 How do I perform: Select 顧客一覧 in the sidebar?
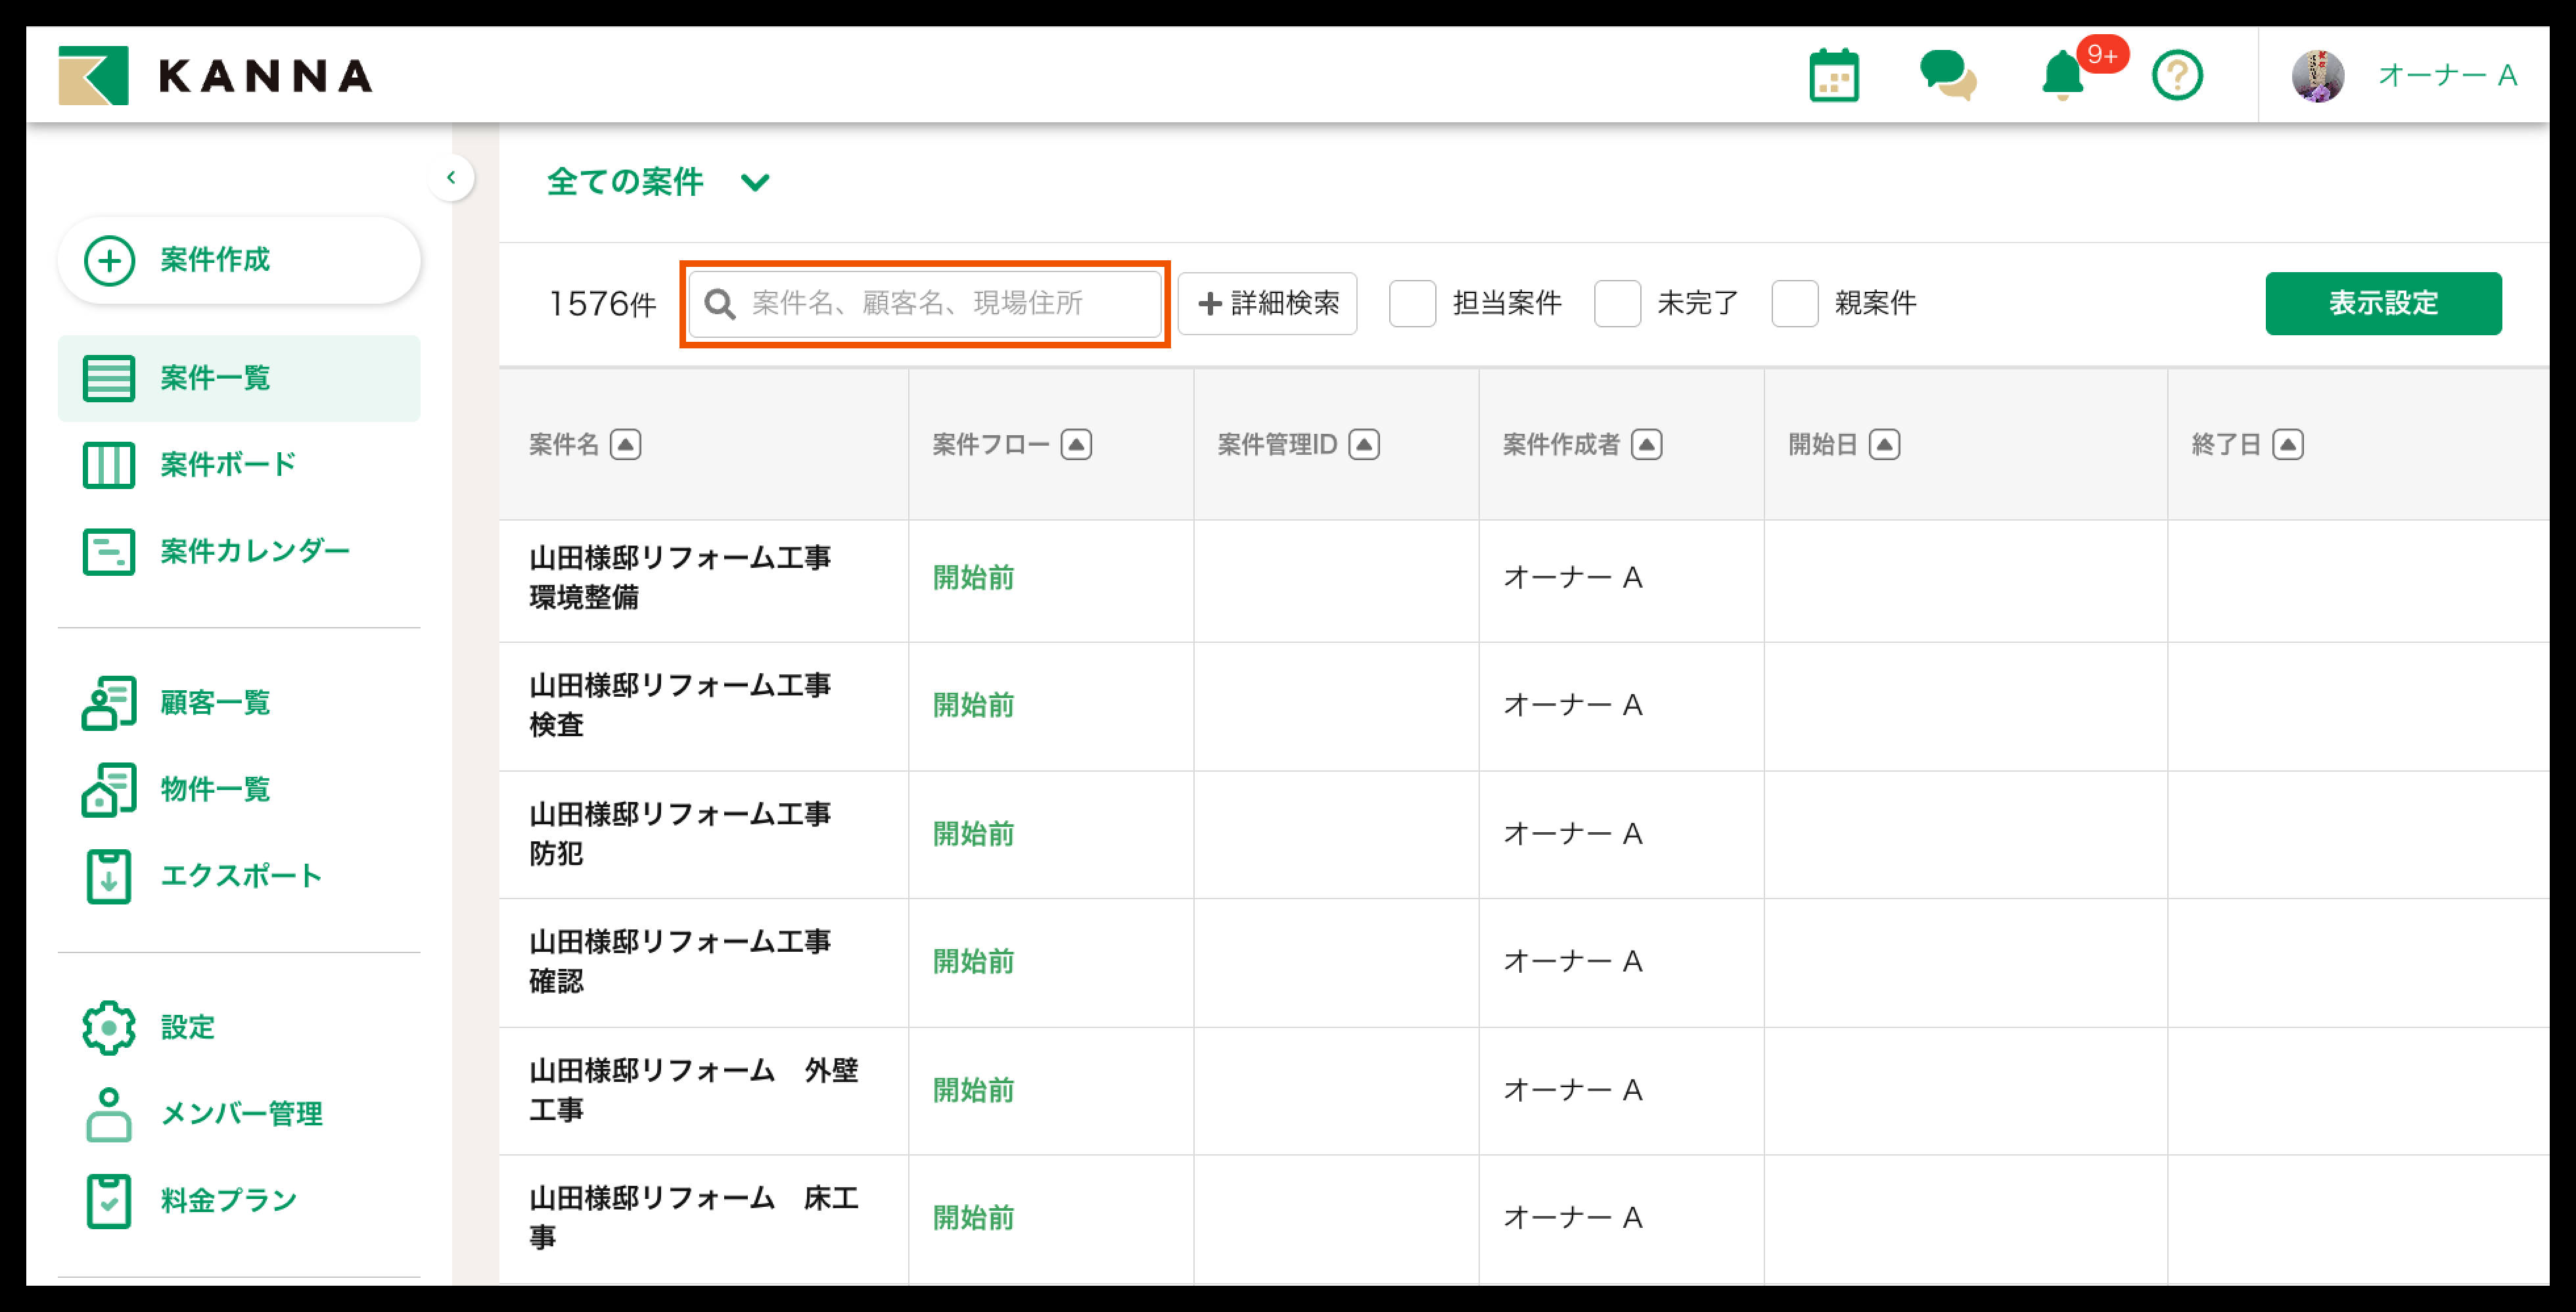(x=215, y=703)
